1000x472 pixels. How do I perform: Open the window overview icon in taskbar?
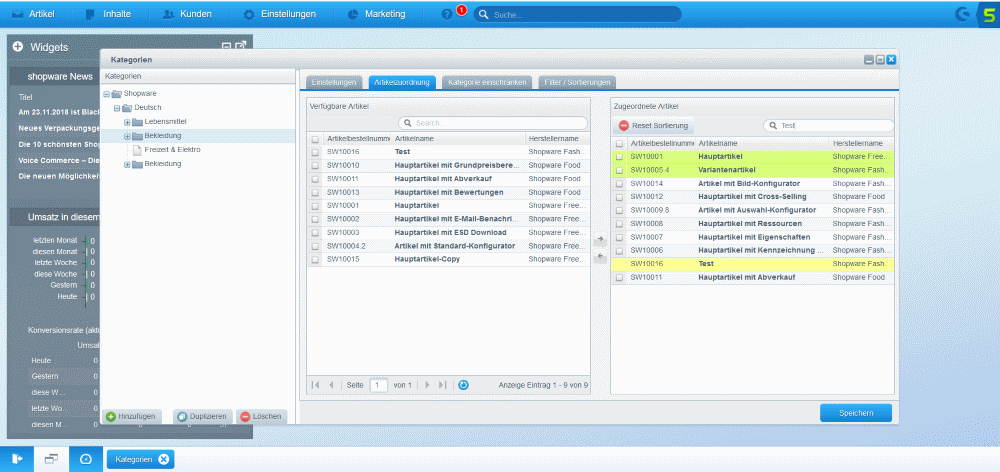(51, 459)
